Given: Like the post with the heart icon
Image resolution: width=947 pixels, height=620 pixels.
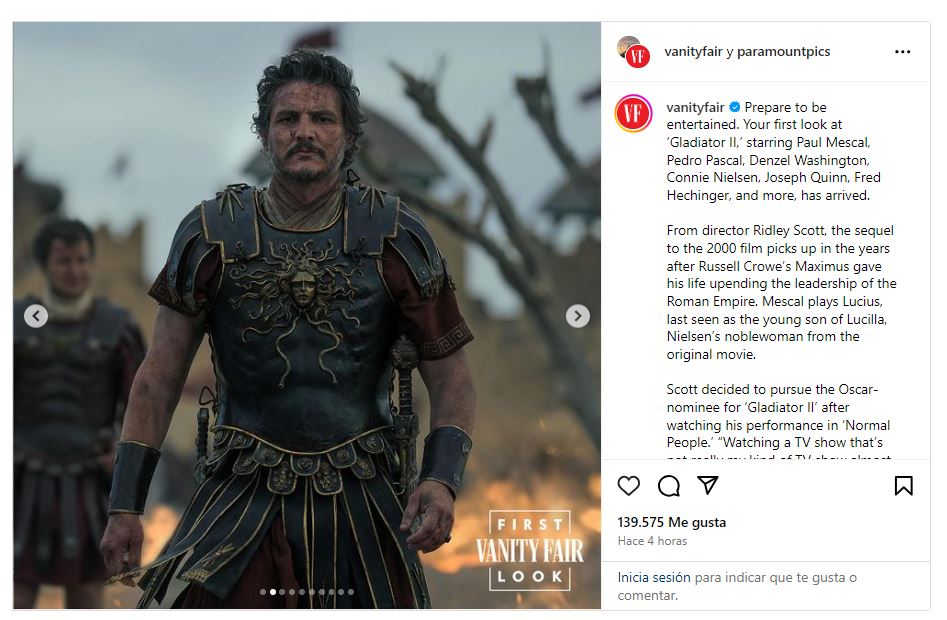Looking at the screenshot, I should coord(628,486).
